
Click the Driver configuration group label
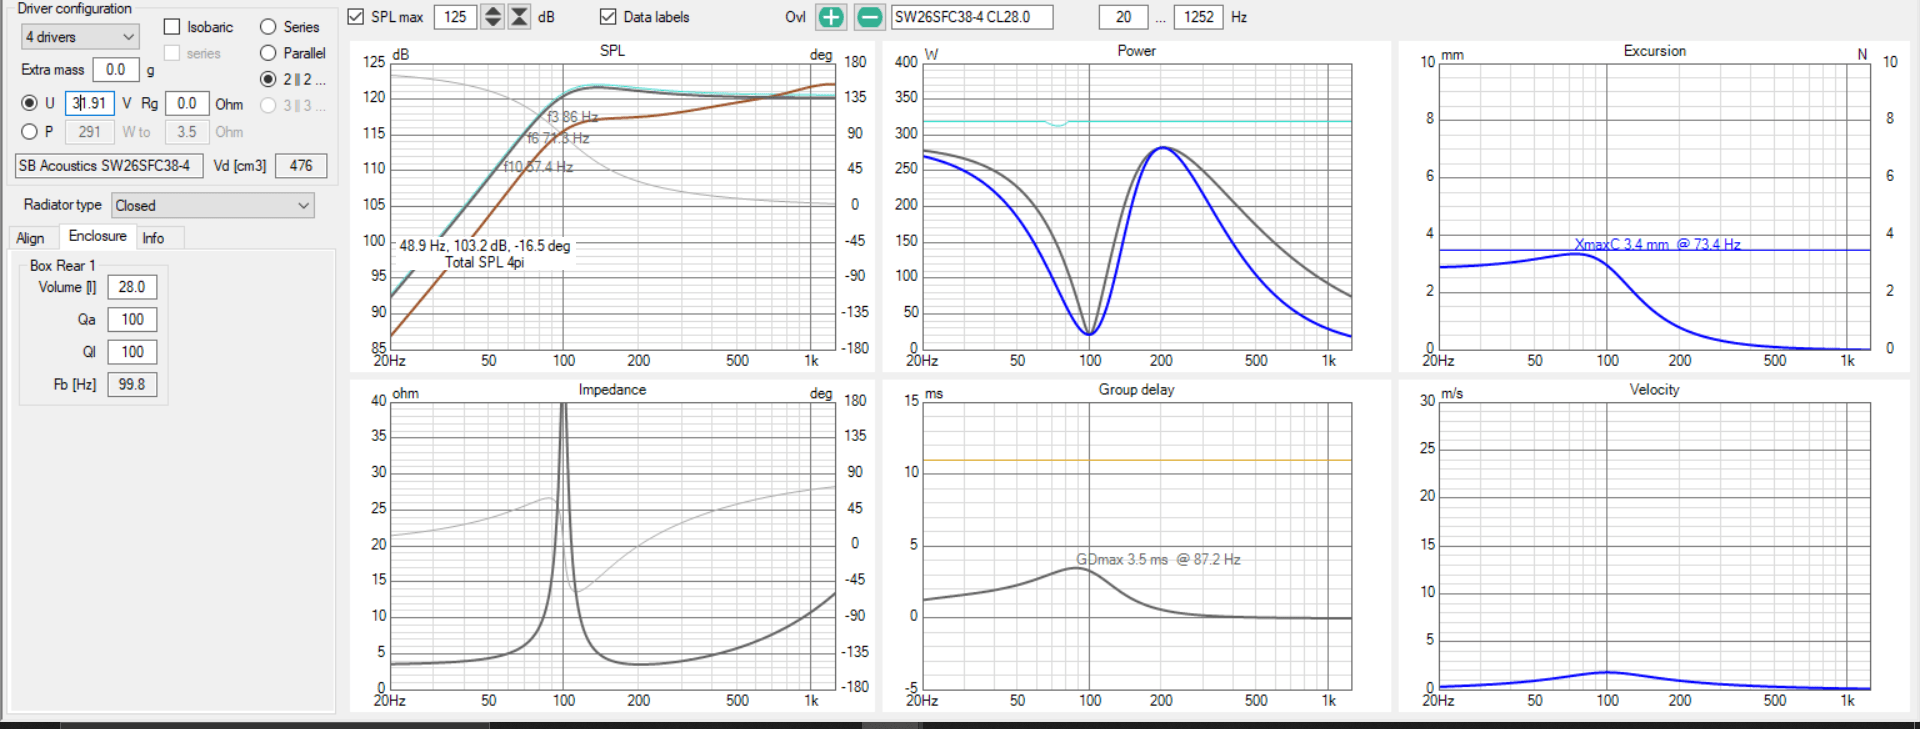[x=74, y=8]
